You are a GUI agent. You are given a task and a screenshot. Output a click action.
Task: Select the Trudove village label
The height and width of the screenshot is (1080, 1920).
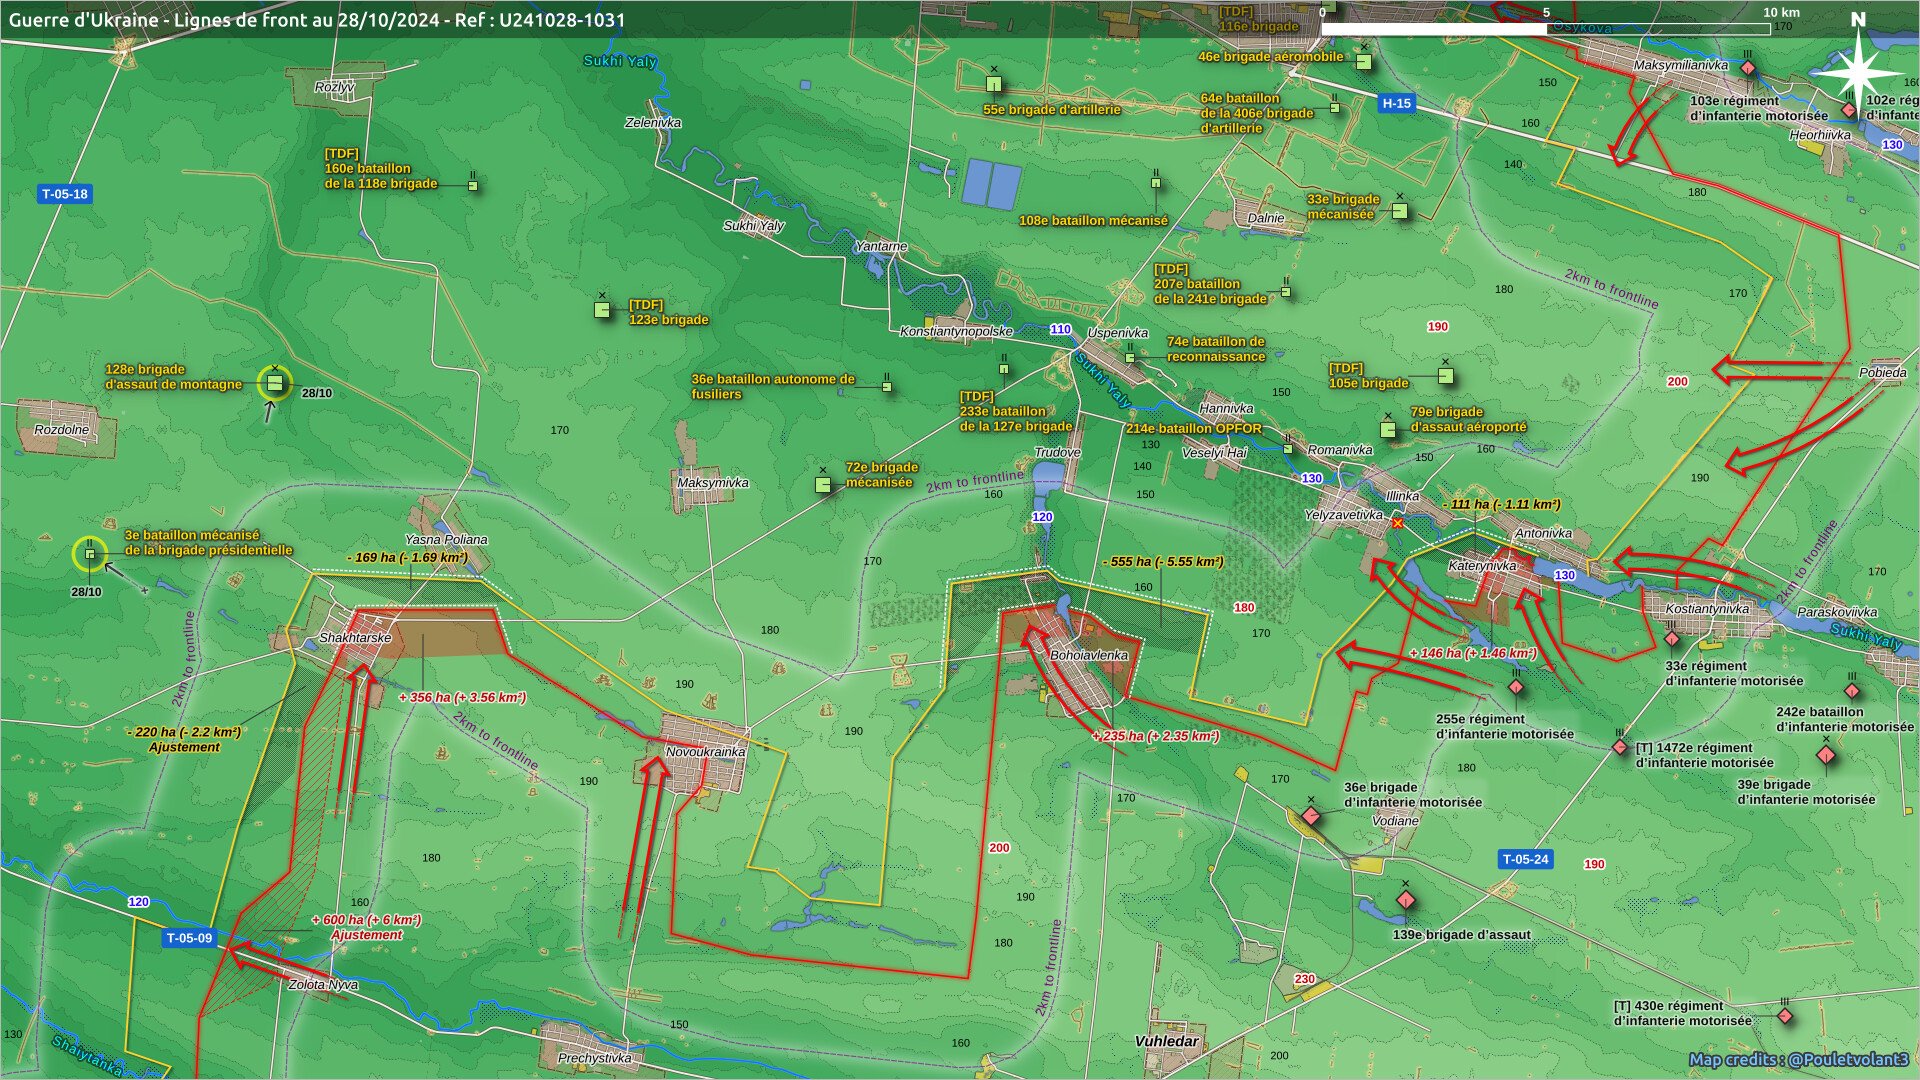(1057, 453)
